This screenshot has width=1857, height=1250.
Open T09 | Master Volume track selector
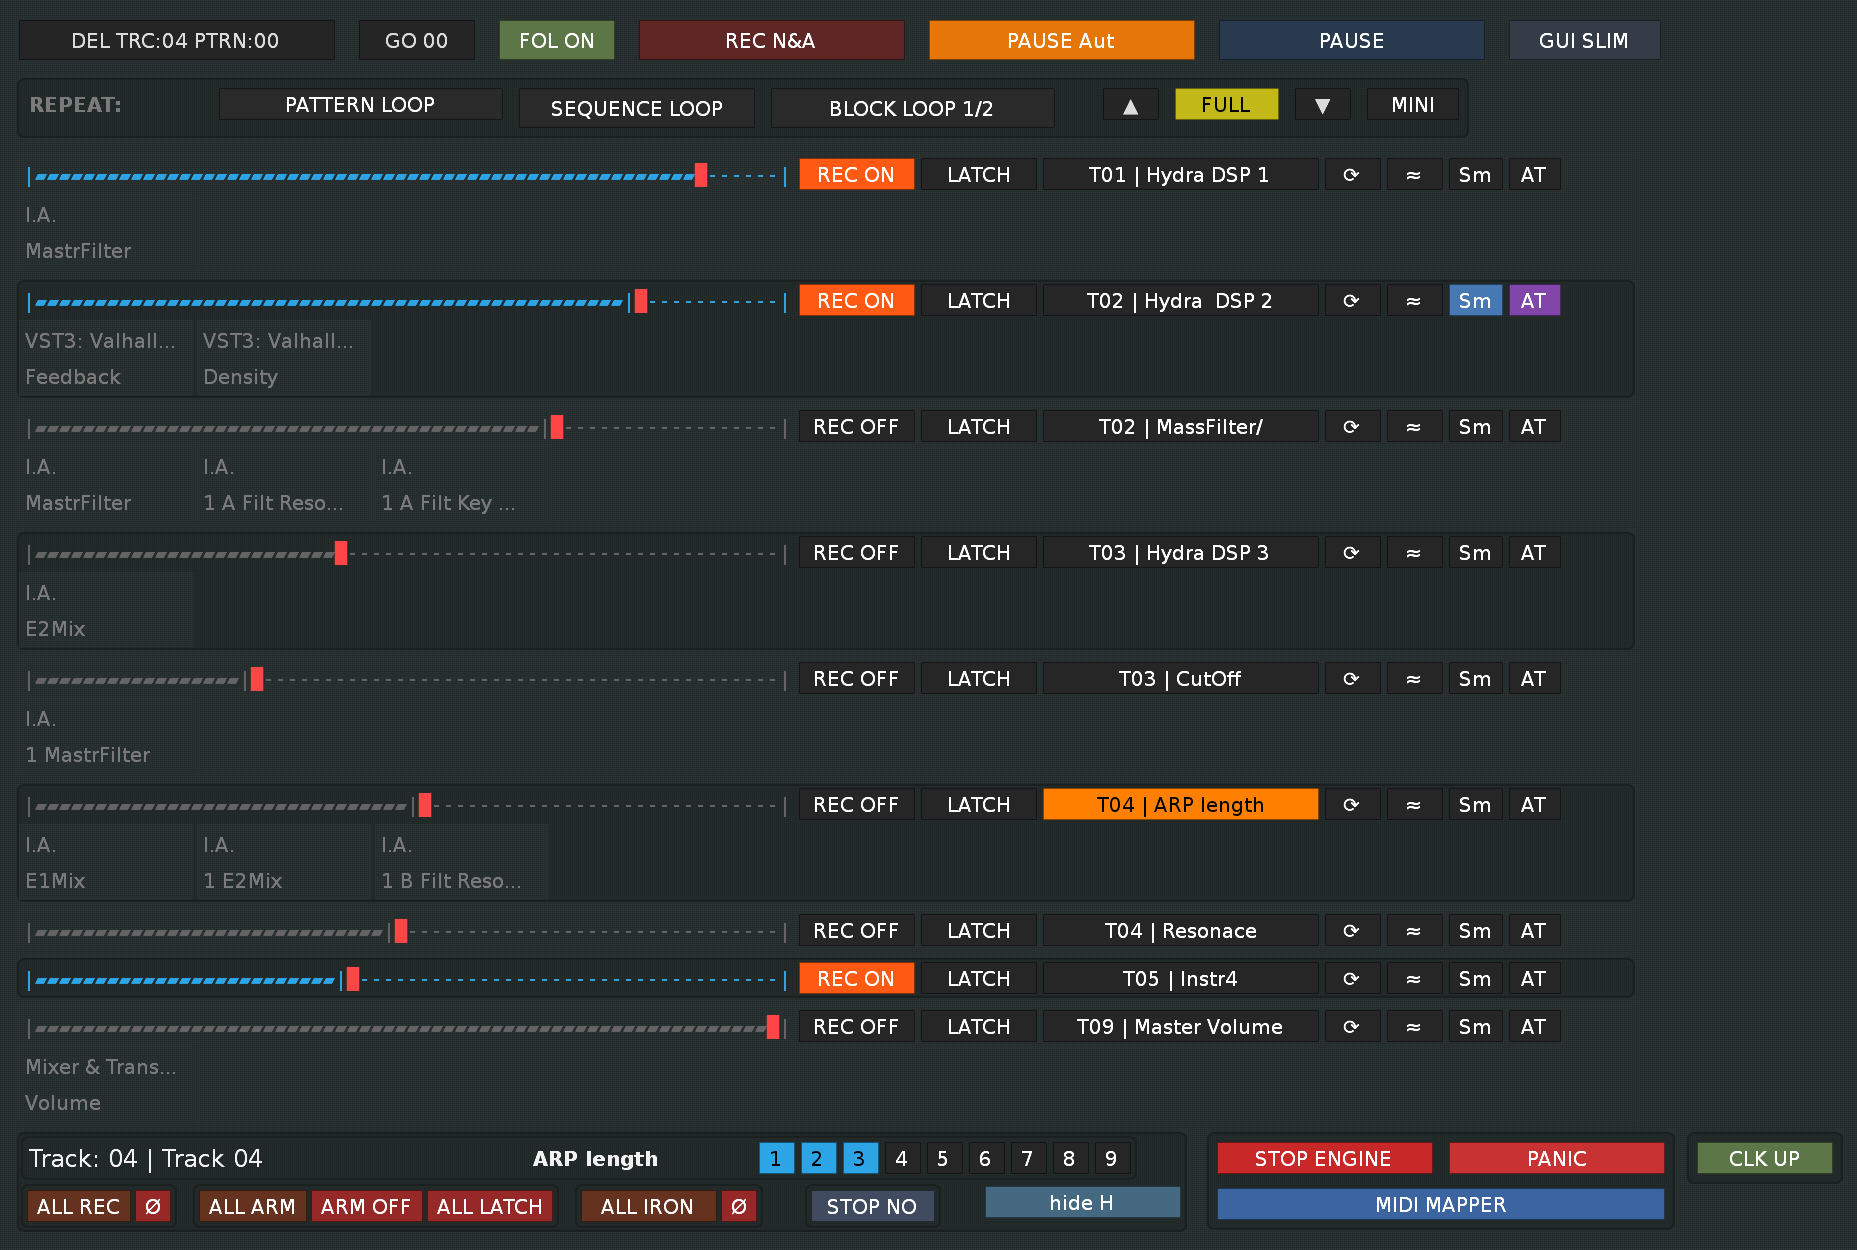(x=1180, y=1027)
